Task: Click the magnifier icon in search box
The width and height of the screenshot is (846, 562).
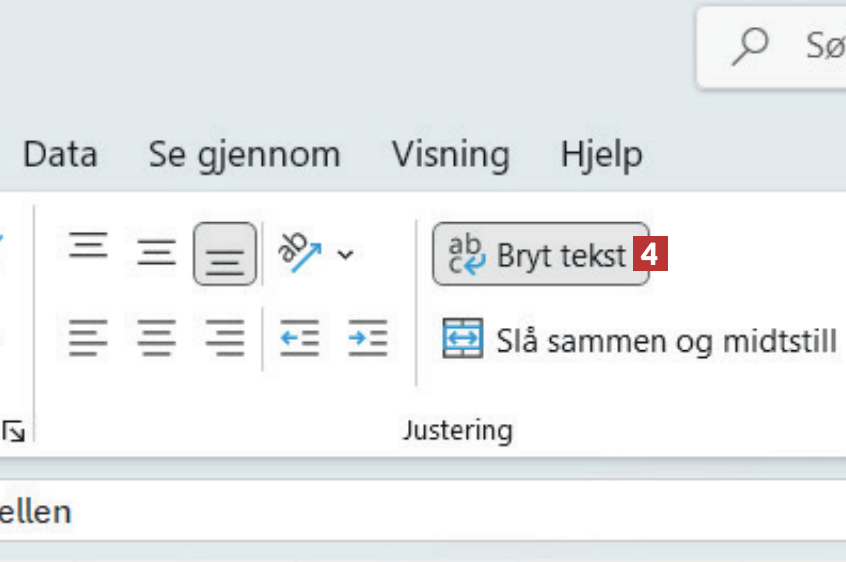Action: 752,45
